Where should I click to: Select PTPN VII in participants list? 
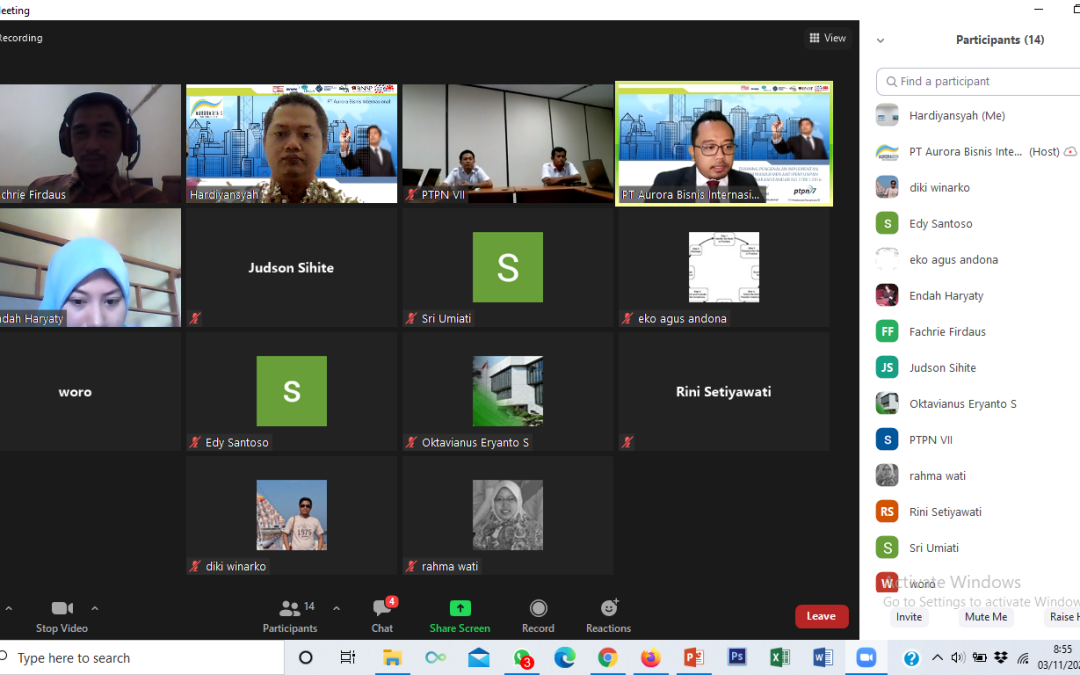(x=930, y=440)
